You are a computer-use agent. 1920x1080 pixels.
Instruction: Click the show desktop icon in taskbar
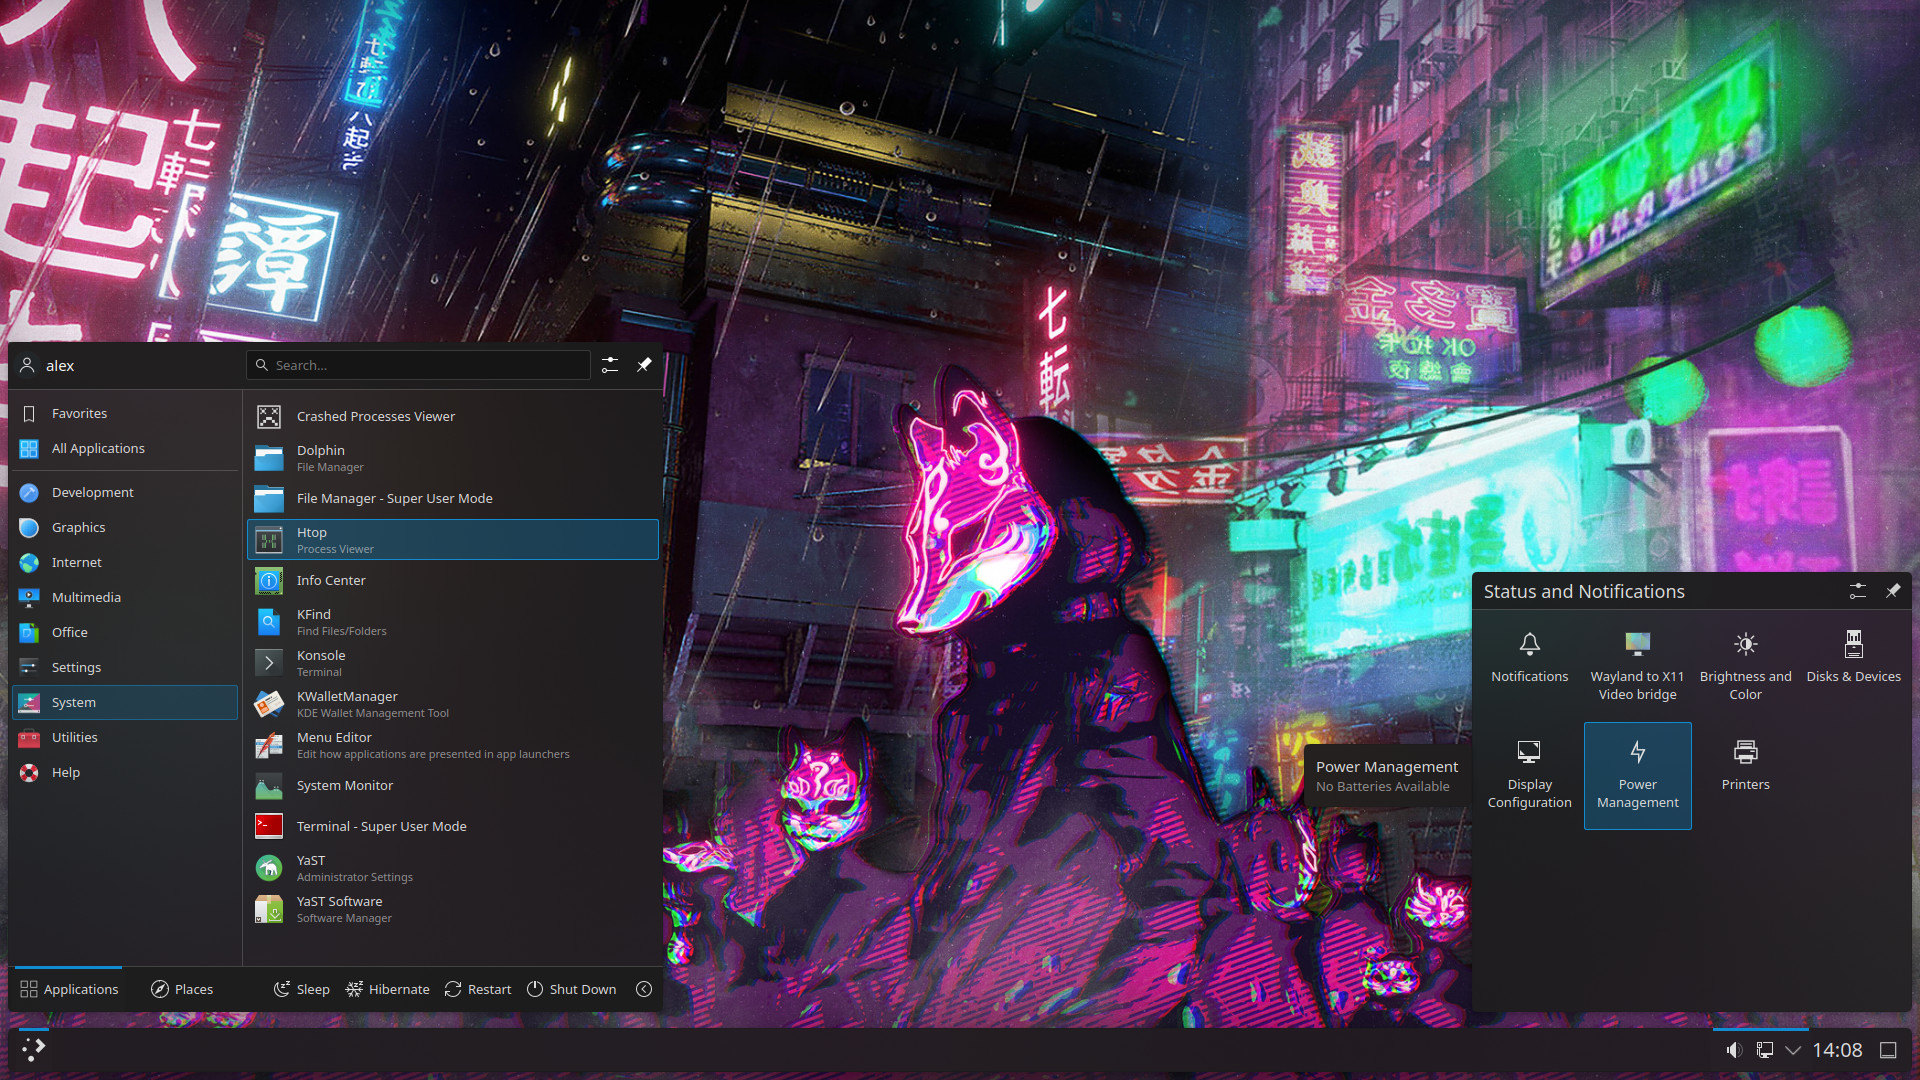[1888, 1050]
